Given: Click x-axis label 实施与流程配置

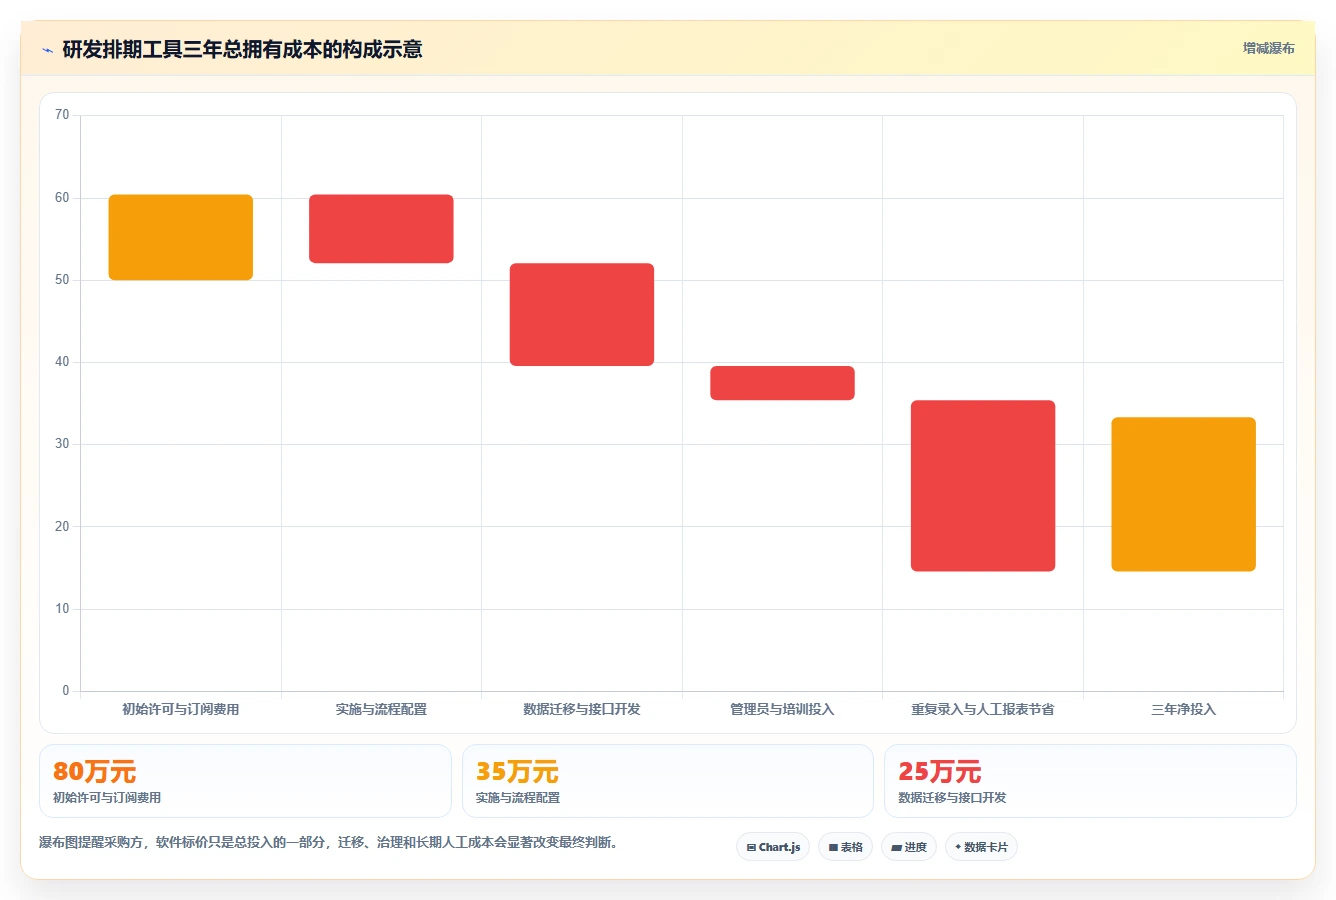Looking at the screenshot, I should [381, 709].
